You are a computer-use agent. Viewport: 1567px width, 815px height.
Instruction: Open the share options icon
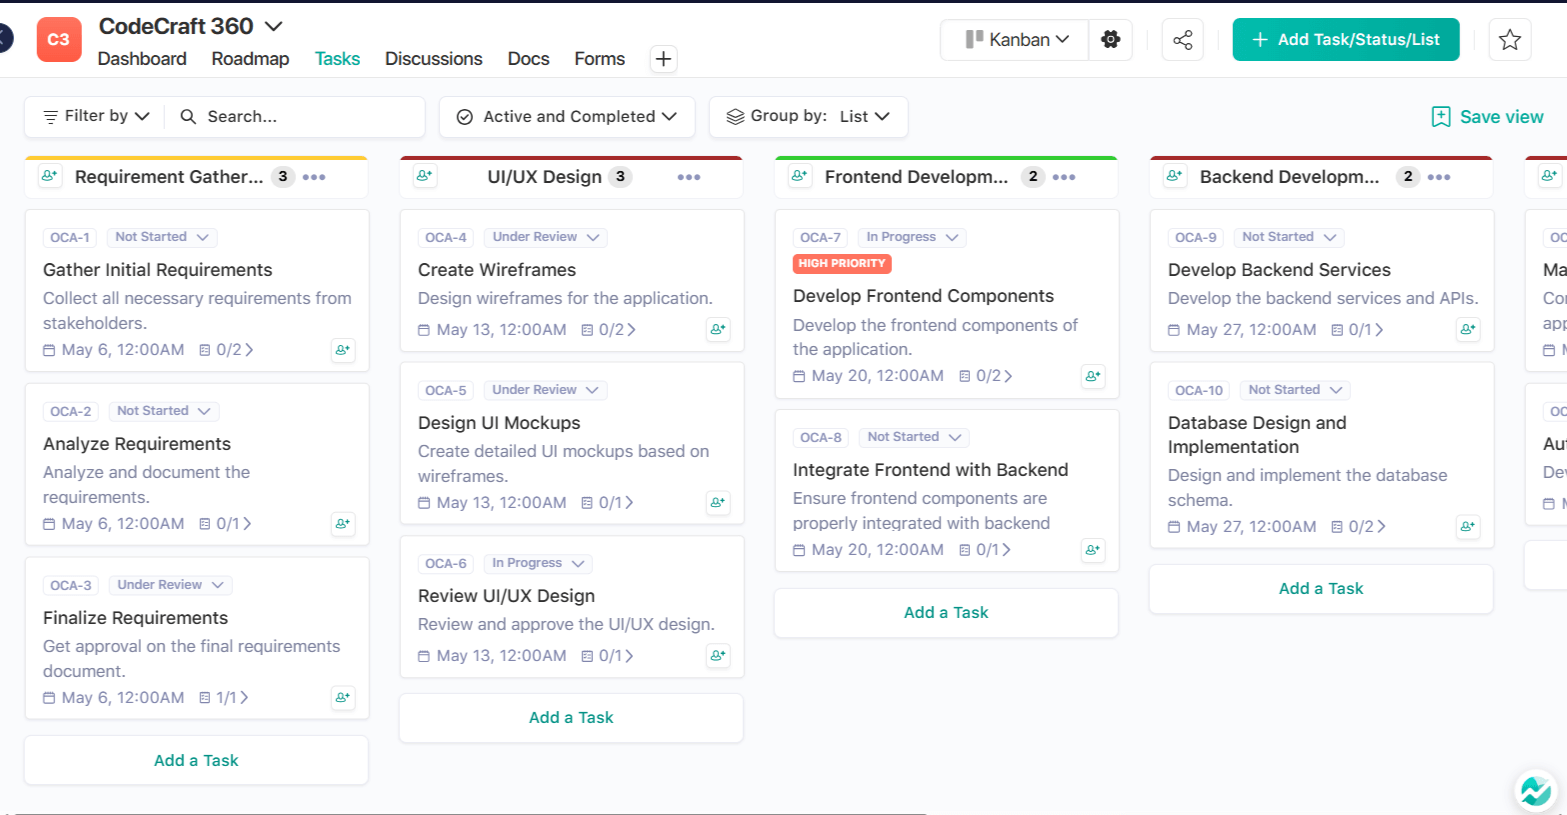1182,39
